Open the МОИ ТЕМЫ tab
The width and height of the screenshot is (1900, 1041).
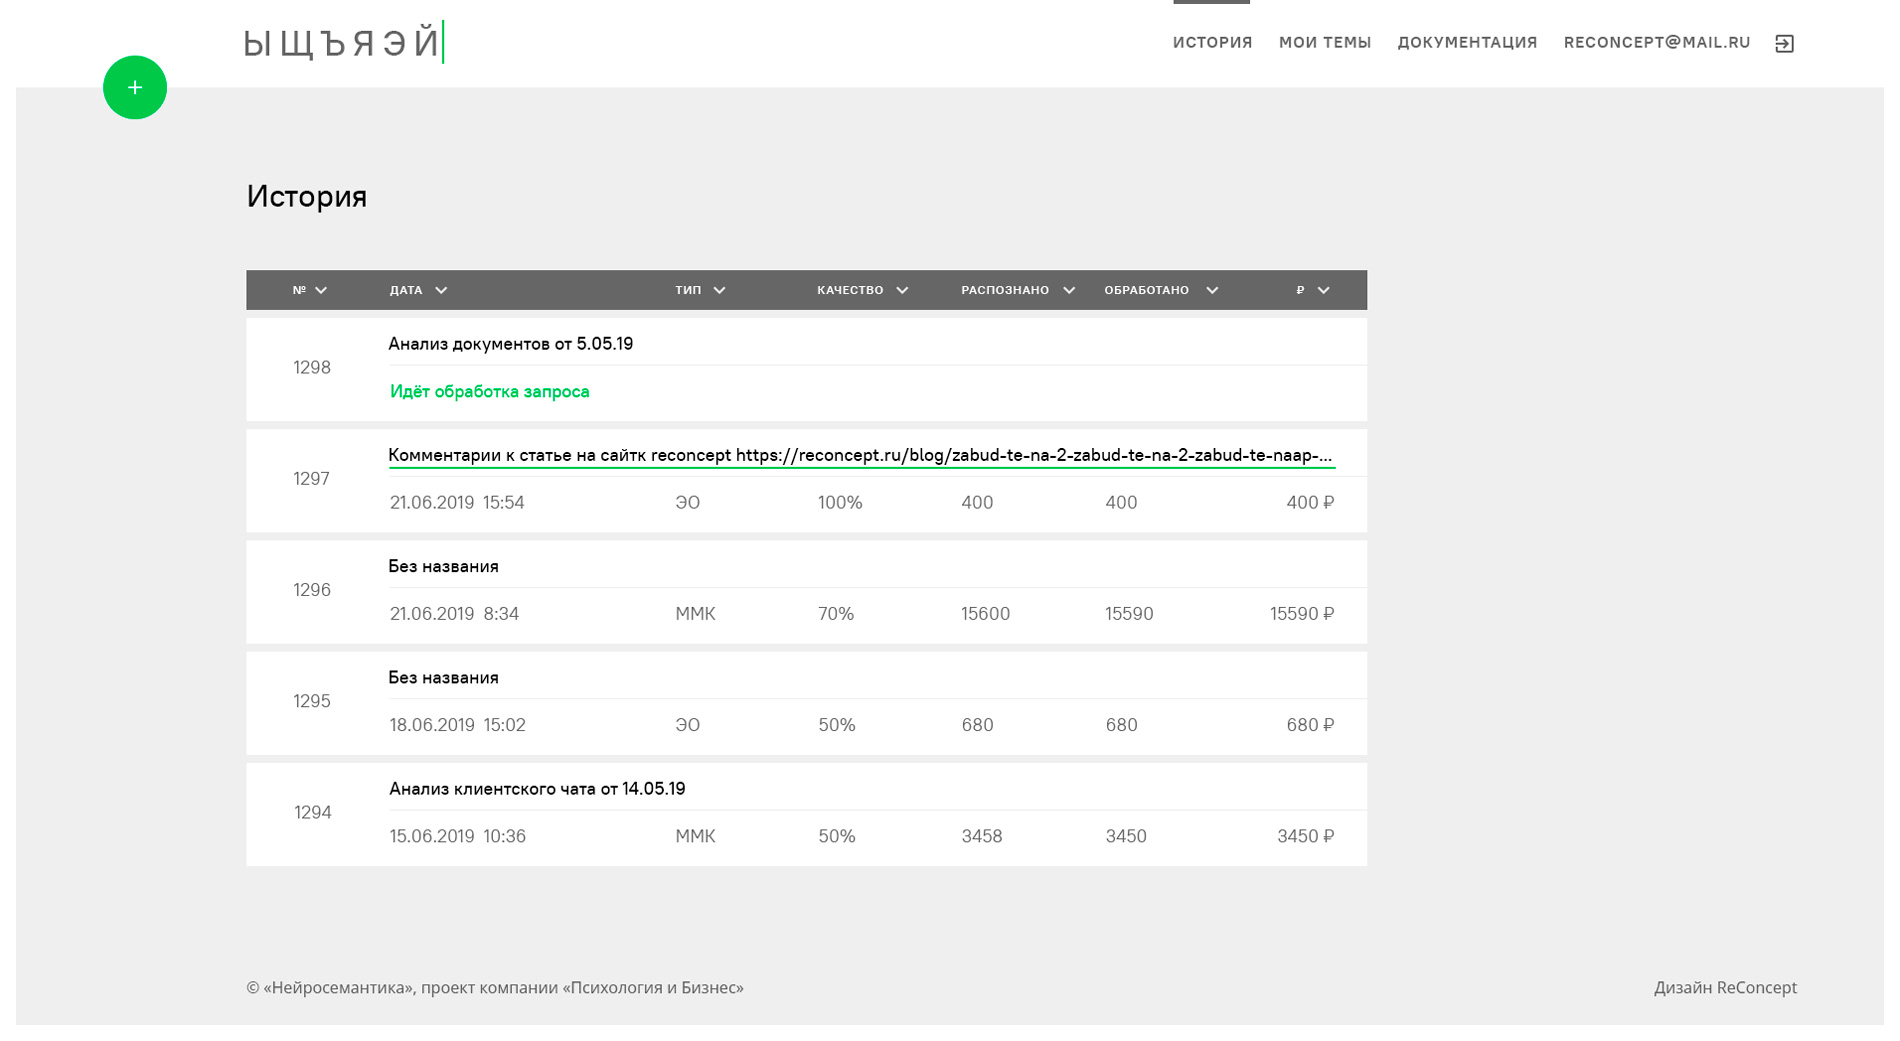[x=1324, y=43]
